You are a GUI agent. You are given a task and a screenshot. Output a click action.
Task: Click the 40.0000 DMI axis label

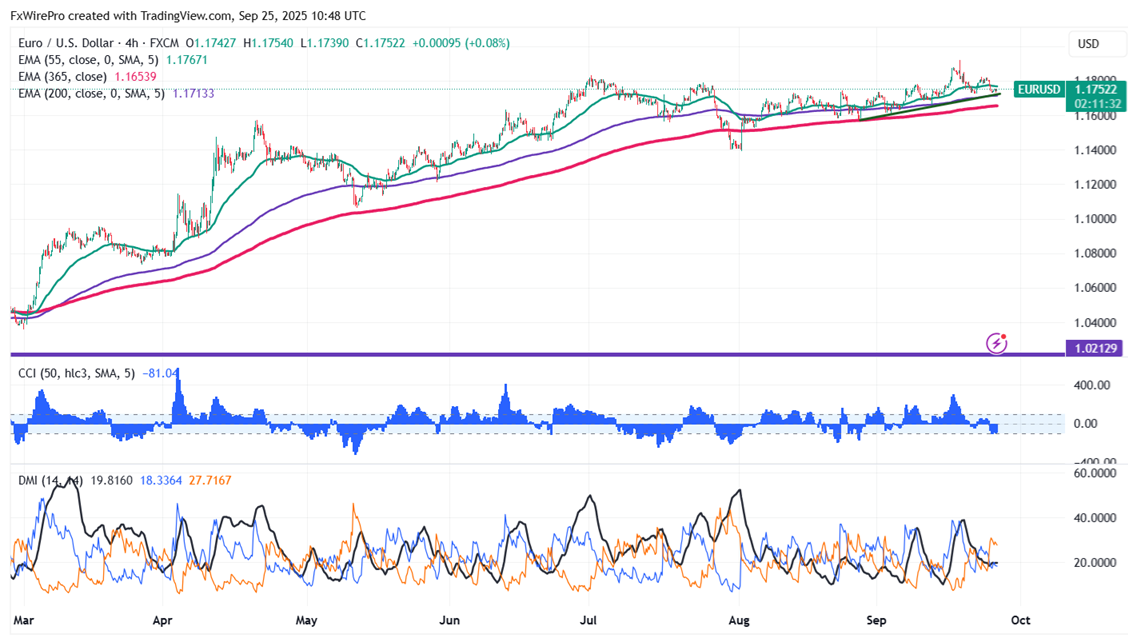pyautogui.click(x=1095, y=518)
